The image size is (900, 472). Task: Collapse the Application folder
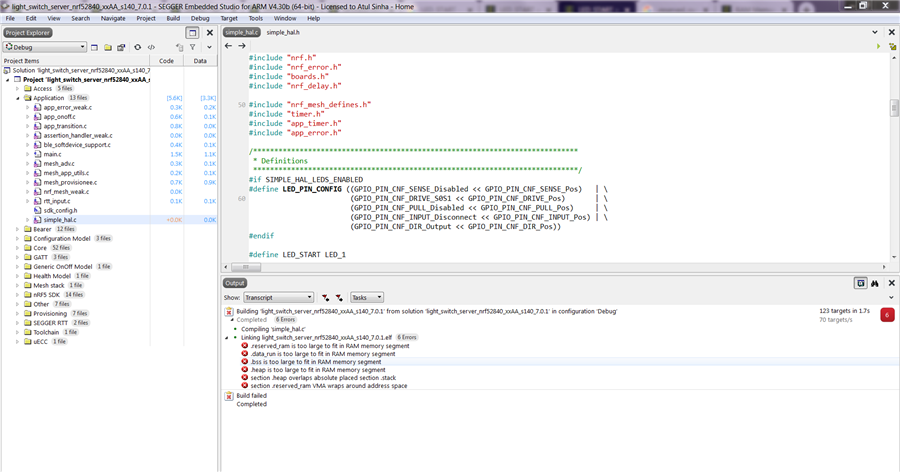18,98
